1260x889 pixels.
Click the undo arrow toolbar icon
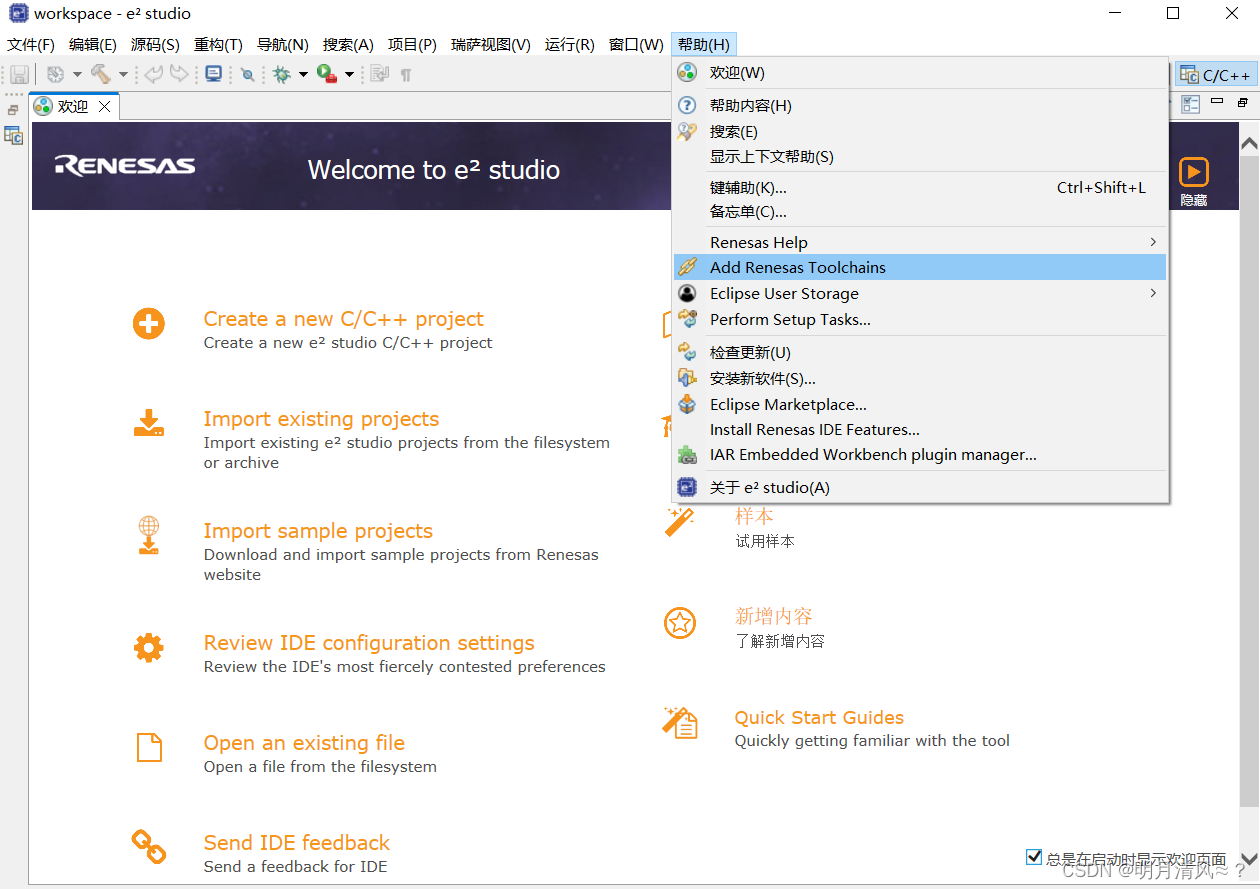(154, 74)
